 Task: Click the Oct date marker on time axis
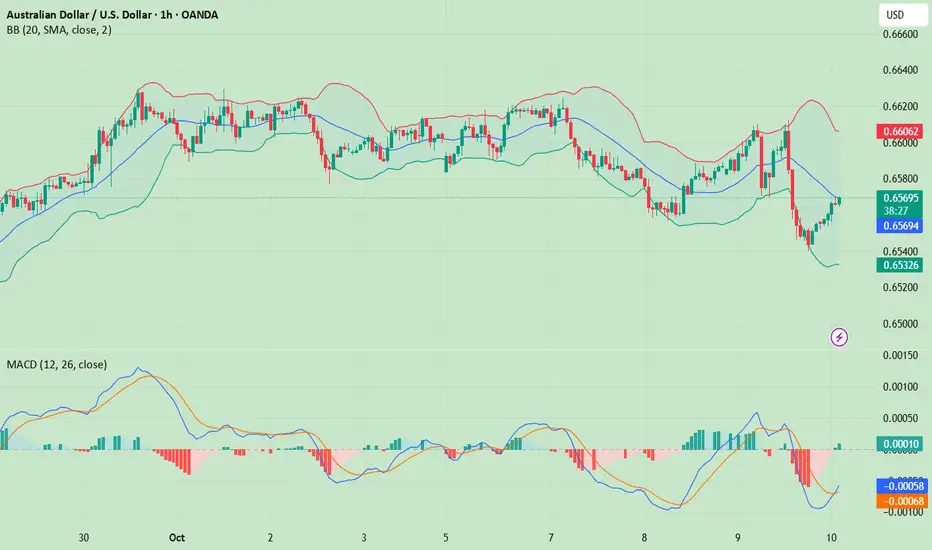pos(177,538)
